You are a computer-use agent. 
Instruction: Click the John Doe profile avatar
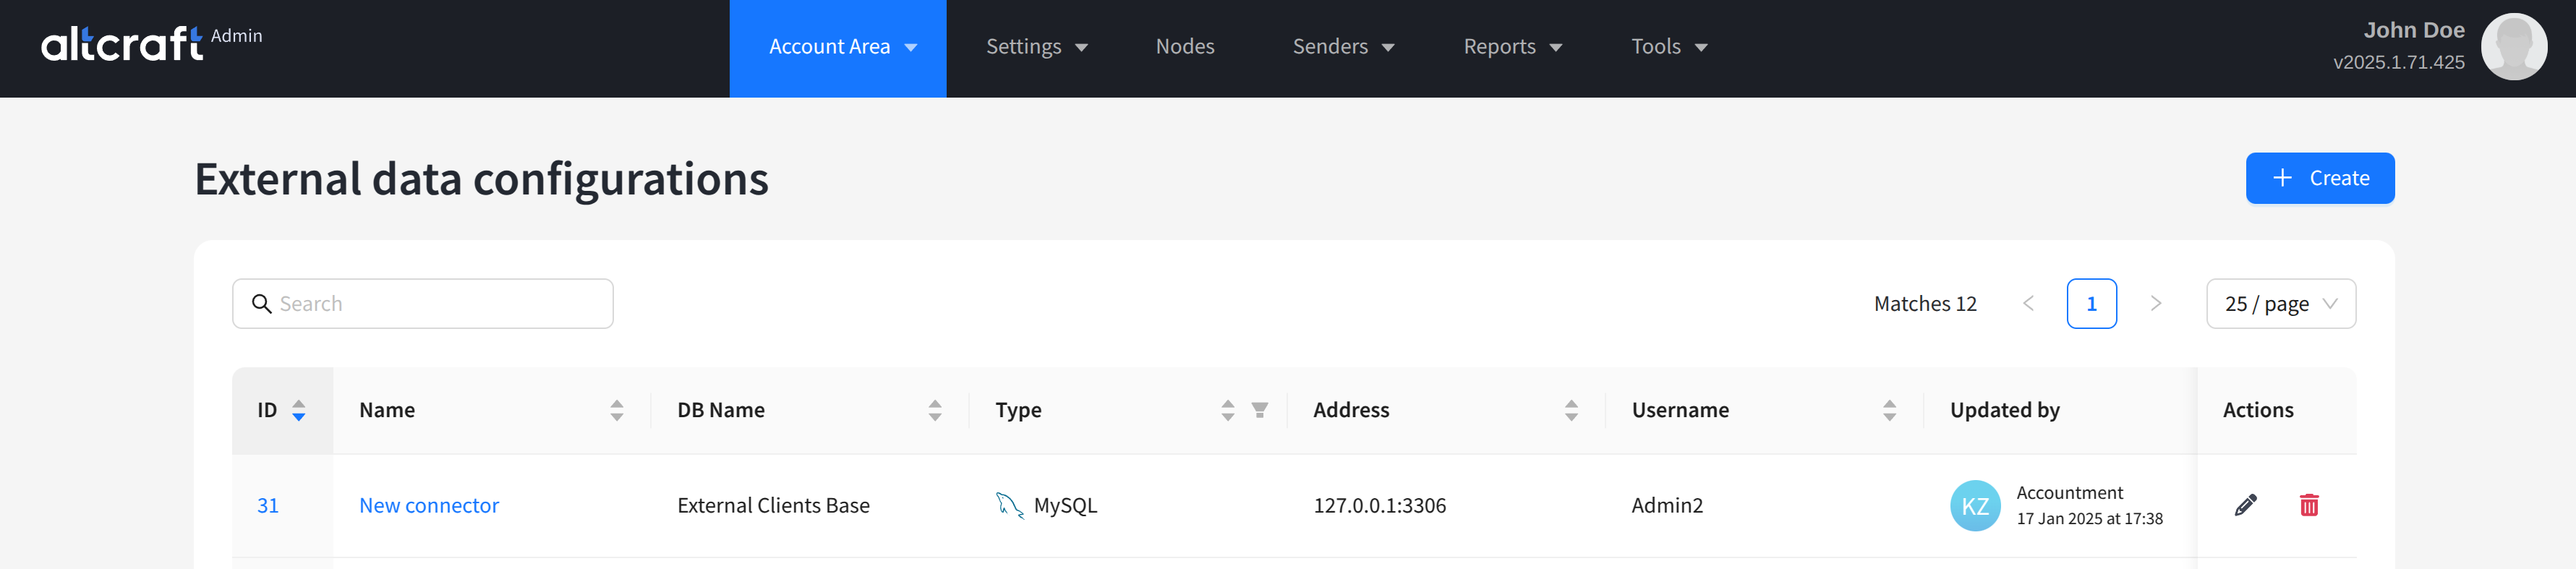click(2513, 47)
